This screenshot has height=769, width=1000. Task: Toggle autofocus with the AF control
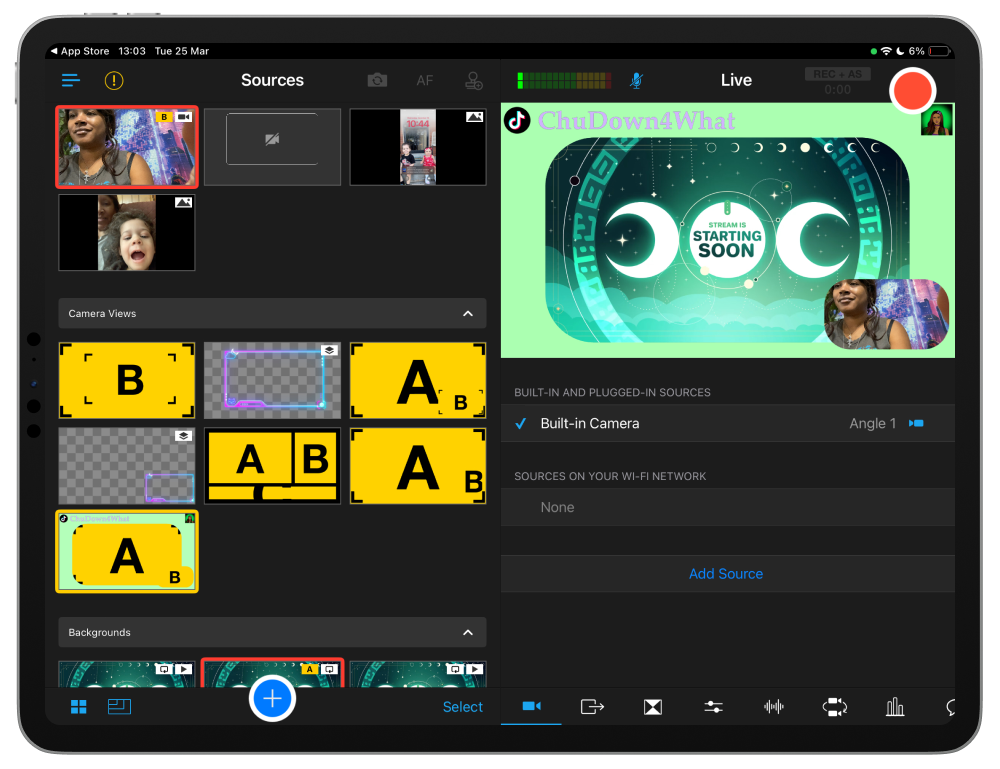424,80
